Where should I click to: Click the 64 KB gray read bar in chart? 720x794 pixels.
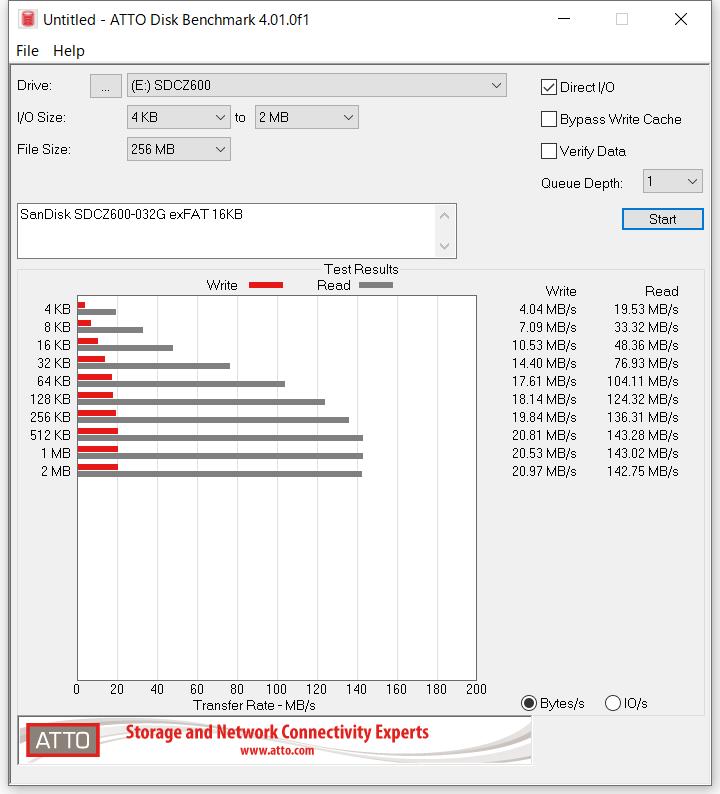point(181,384)
